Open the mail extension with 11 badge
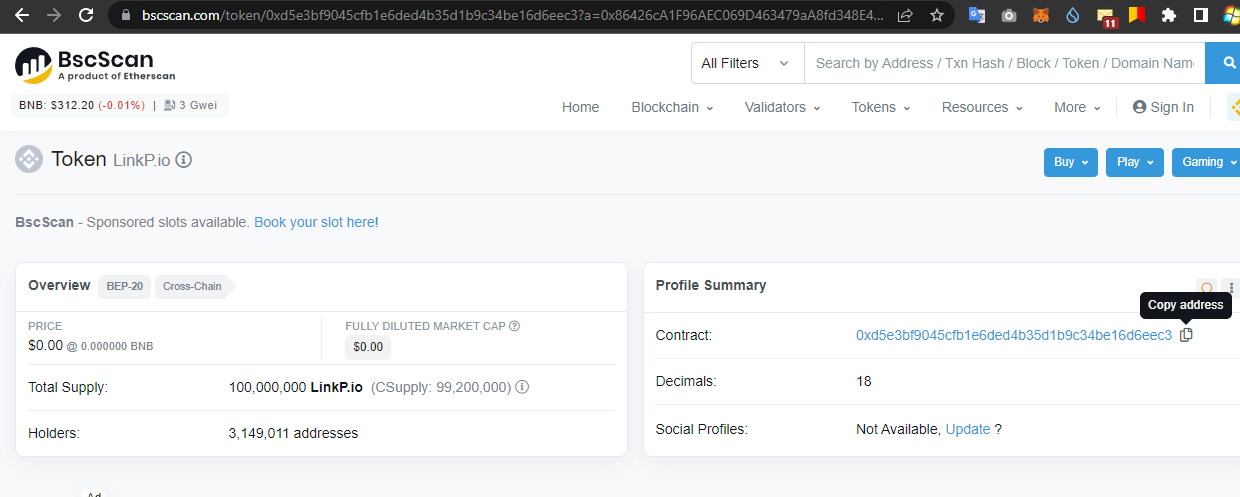 (x=1106, y=16)
